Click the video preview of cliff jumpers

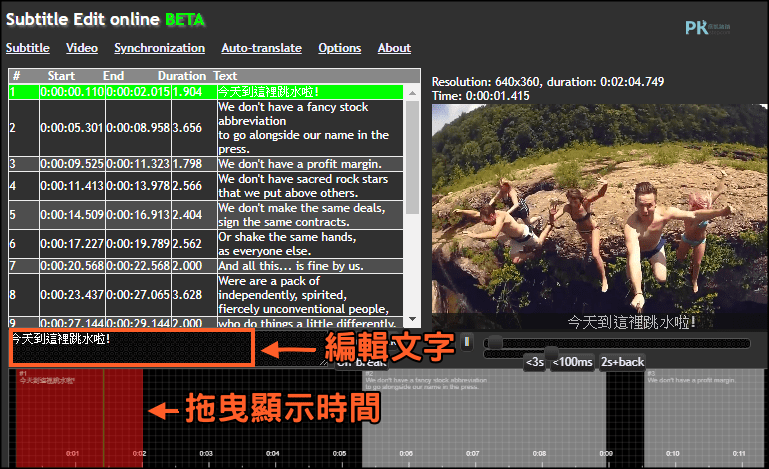coord(599,216)
